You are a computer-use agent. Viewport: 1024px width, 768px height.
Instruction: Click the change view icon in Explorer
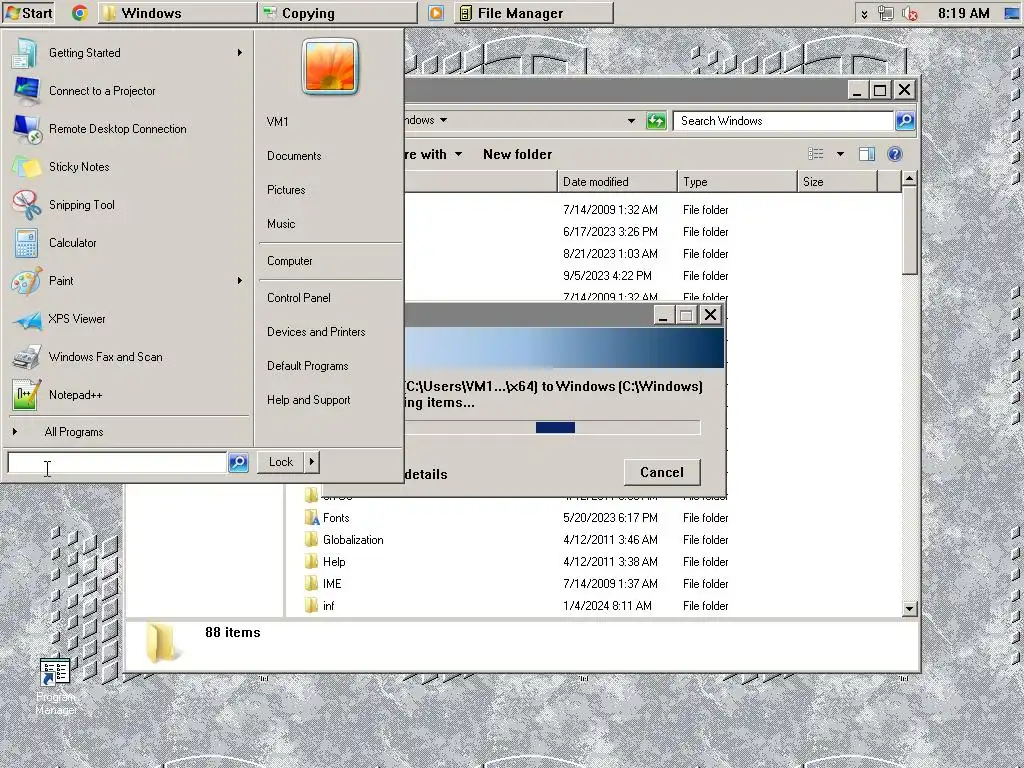(816, 154)
